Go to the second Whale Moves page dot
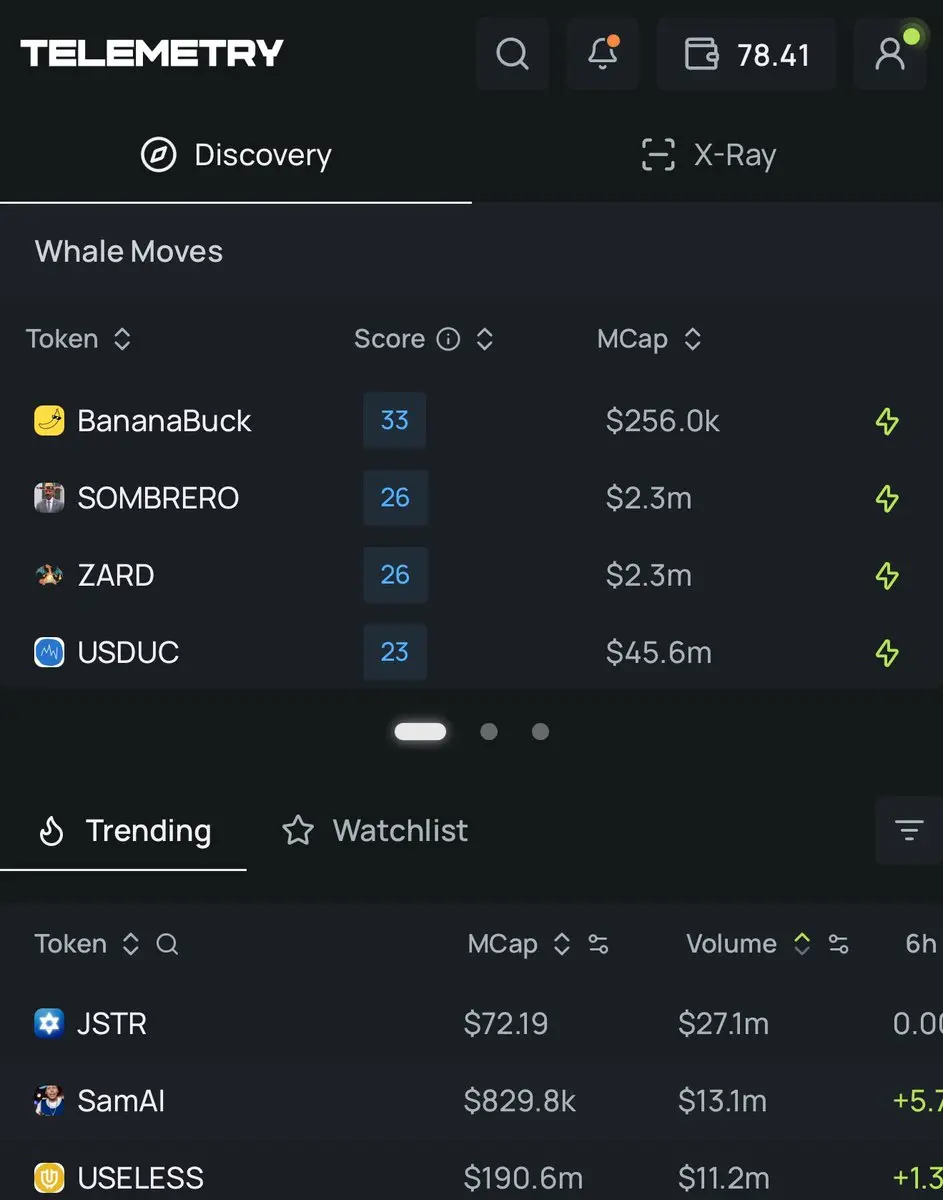Viewport: 943px width, 1200px height. (x=489, y=732)
